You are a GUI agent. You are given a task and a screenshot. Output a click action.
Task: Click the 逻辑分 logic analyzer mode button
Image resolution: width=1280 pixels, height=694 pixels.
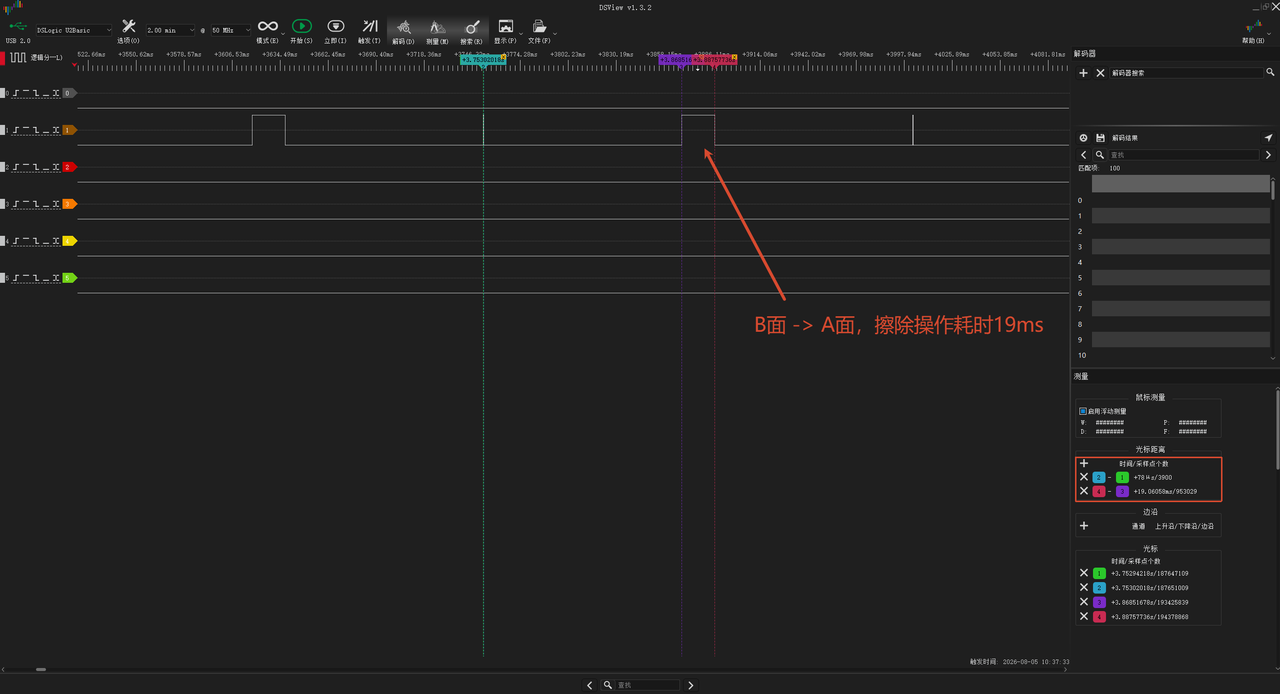pos(38,58)
